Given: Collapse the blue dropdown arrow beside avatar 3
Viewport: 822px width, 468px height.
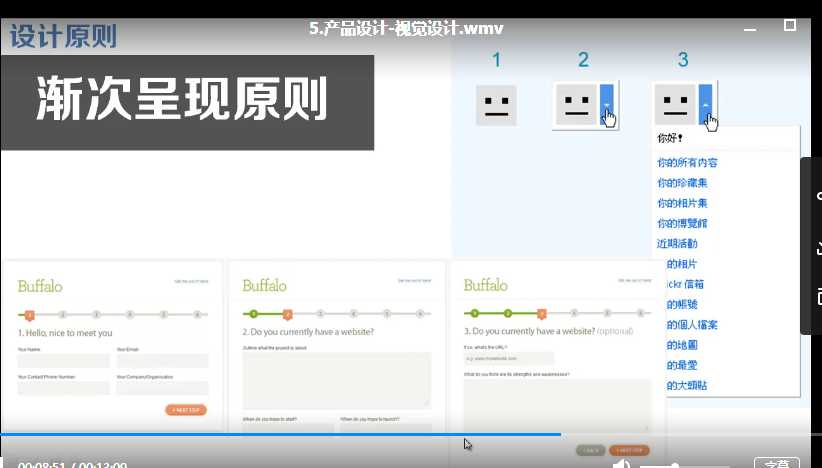Looking at the screenshot, I should tap(706, 105).
